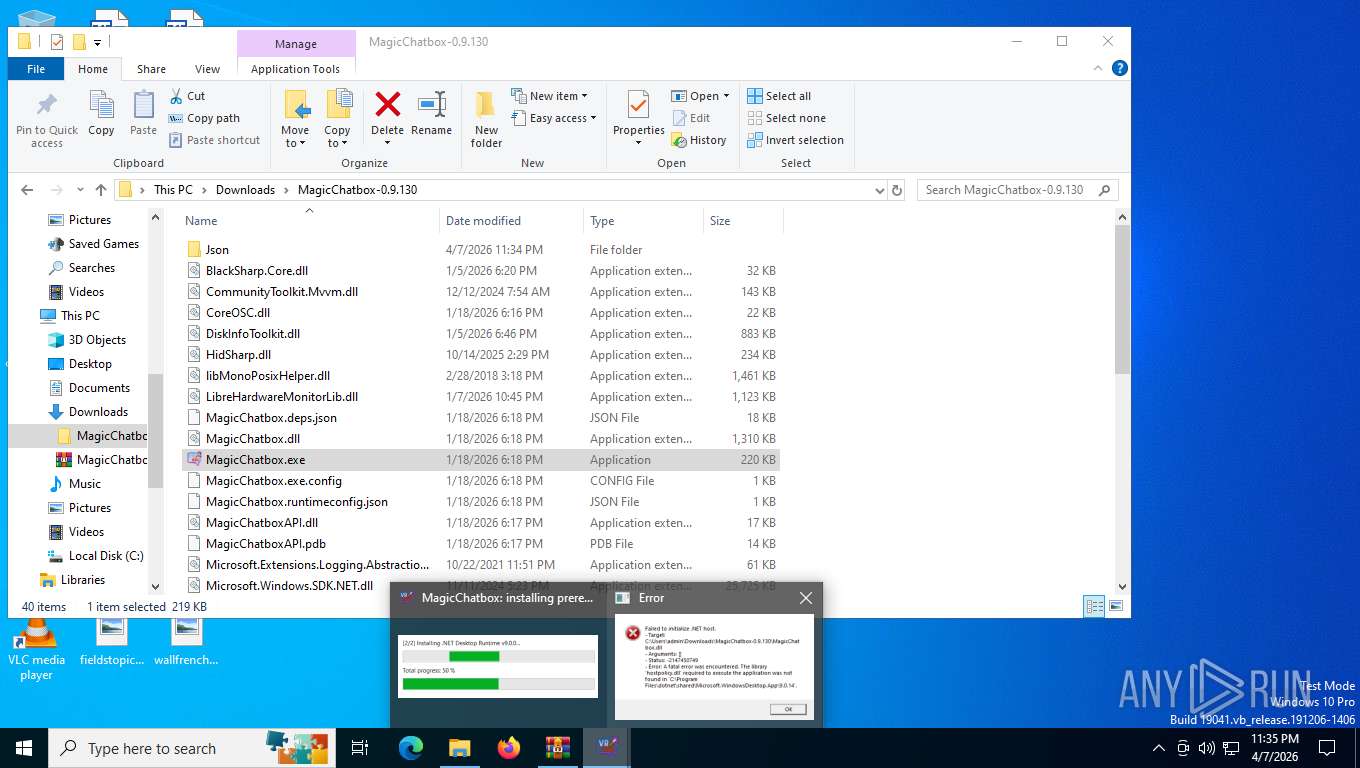This screenshot has width=1360, height=768.
Task: Open Microsoft Edge from taskbar
Action: click(411, 748)
